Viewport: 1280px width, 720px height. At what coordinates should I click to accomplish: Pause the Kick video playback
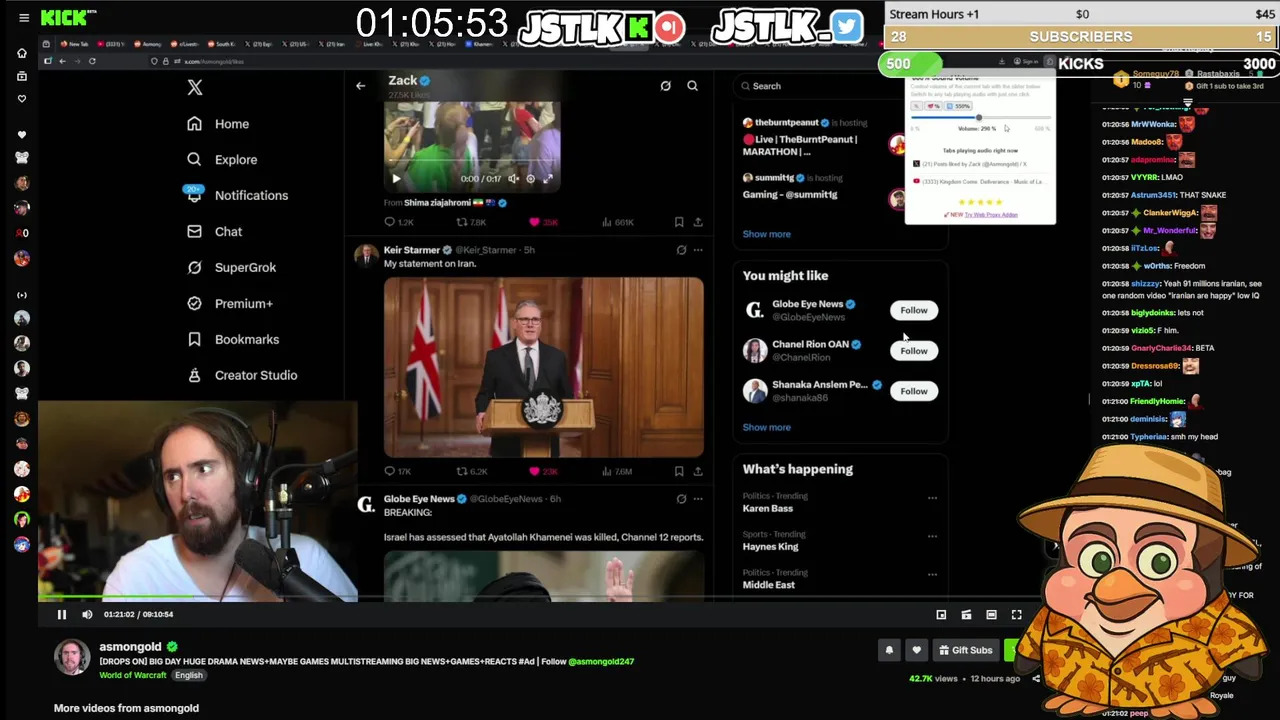[61, 614]
